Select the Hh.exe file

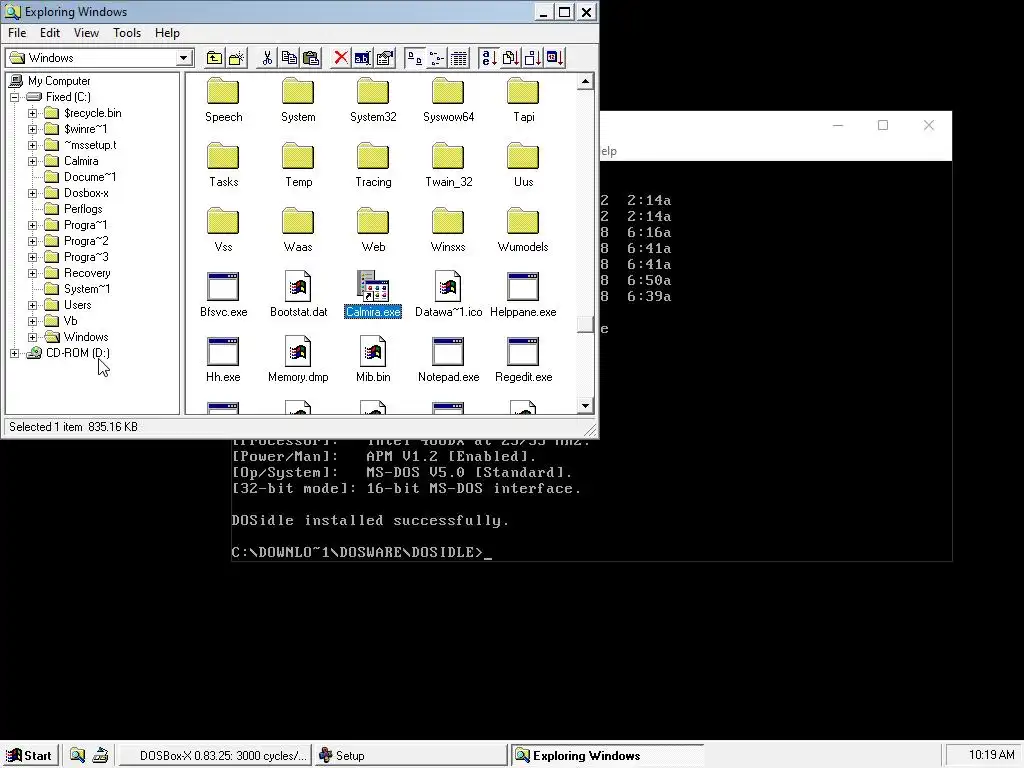(x=223, y=360)
